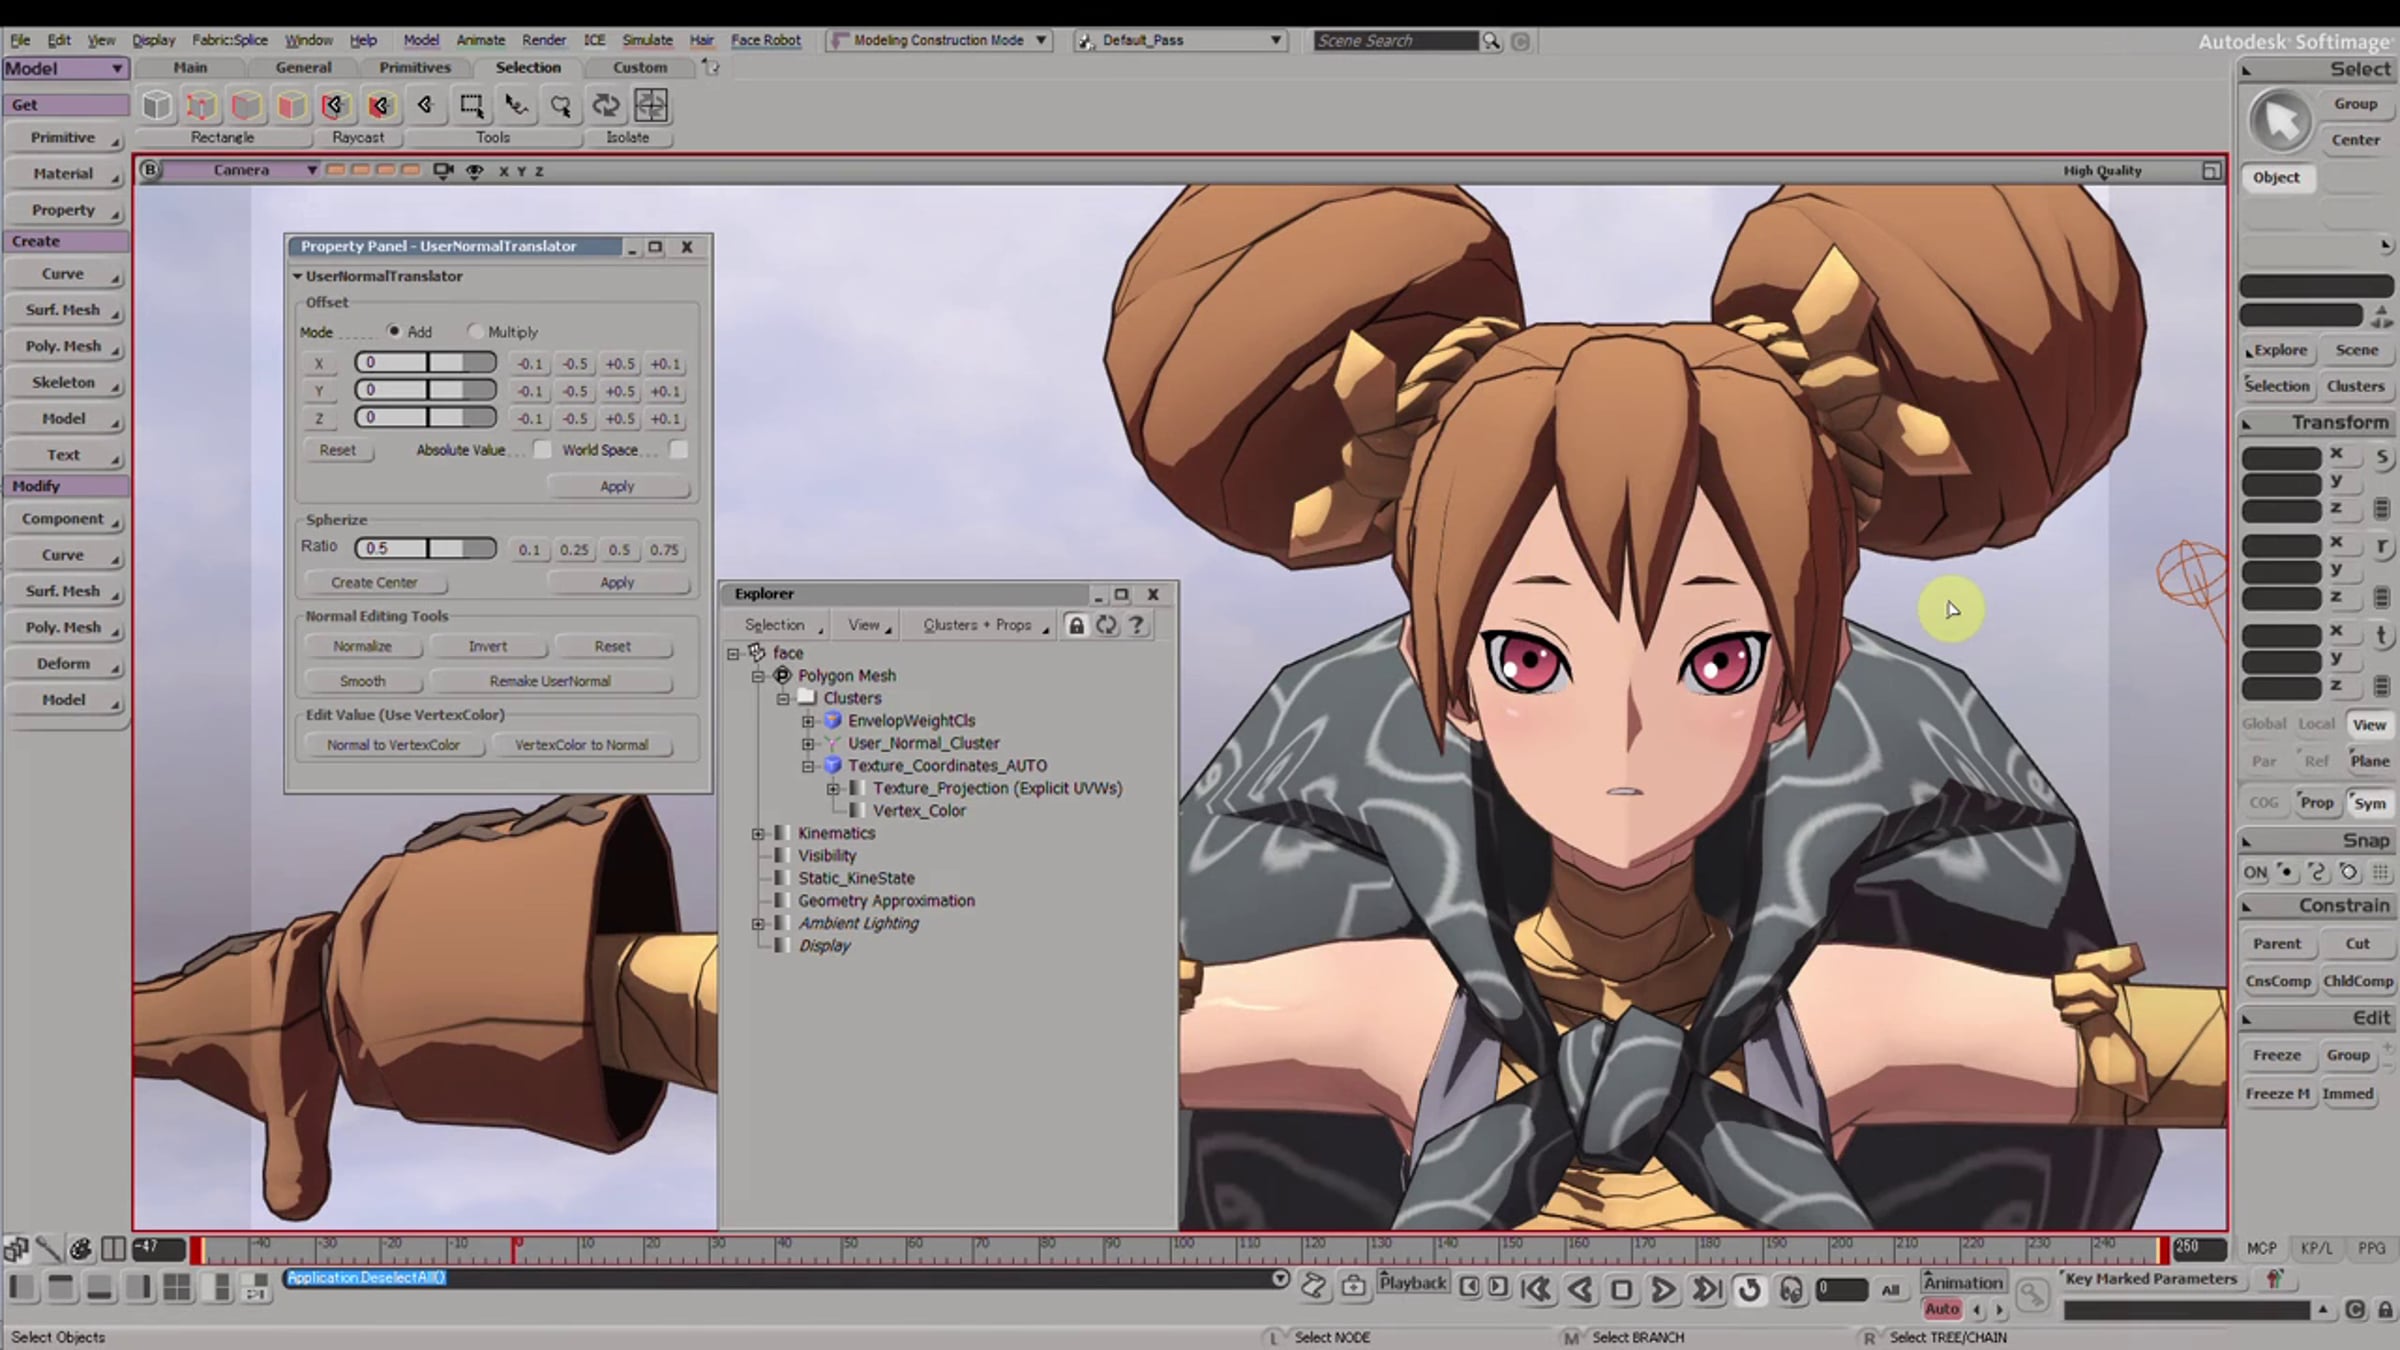The height and width of the screenshot is (1350, 2400).
Task: Click the large Select arrow tool icon
Action: click(2280, 122)
